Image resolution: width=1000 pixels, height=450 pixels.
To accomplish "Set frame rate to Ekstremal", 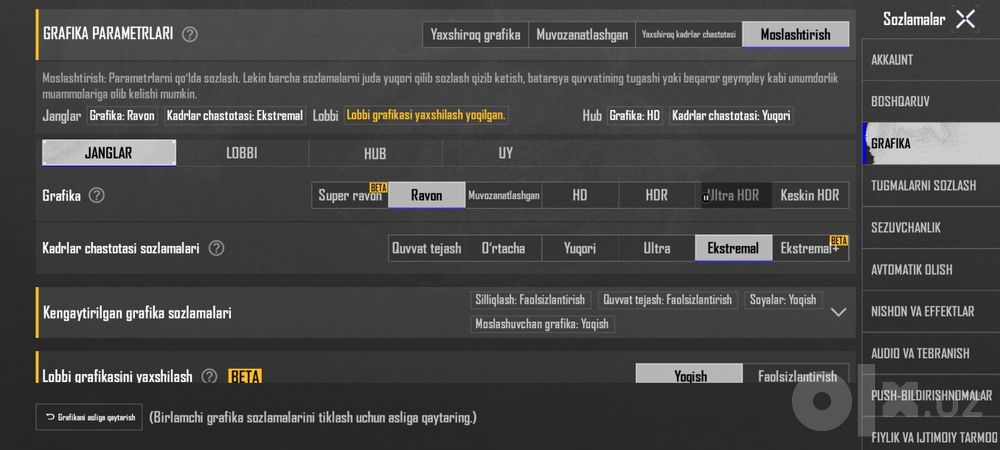I will (x=733, y=248).
